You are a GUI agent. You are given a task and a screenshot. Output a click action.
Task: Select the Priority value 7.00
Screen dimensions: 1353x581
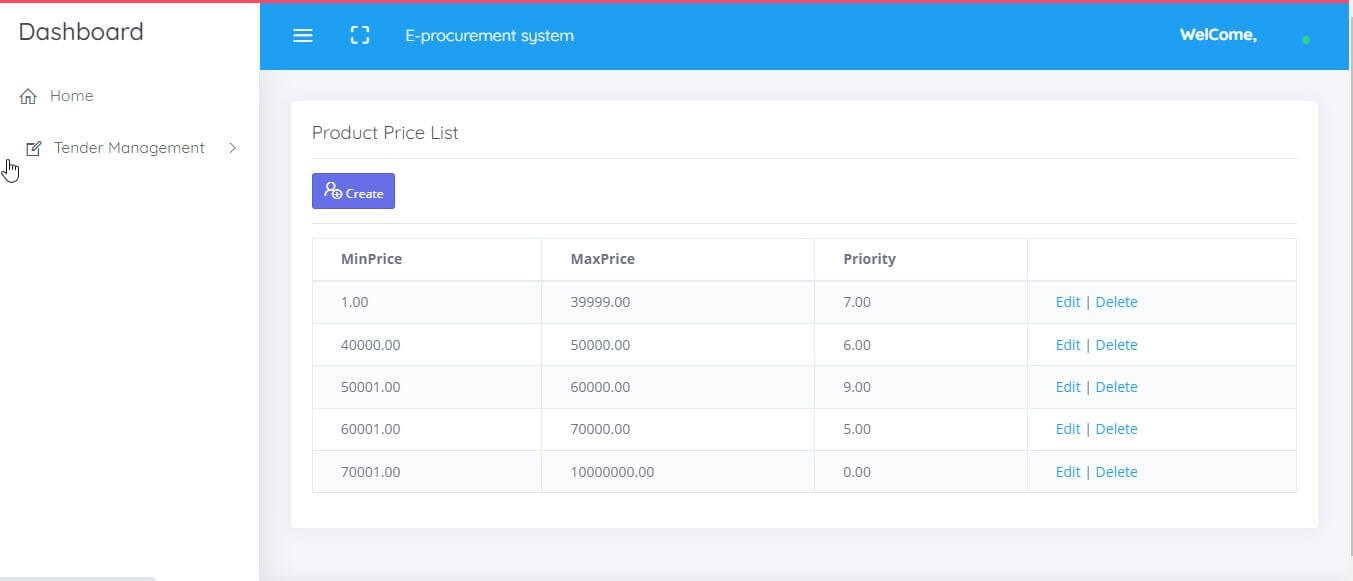857,302
